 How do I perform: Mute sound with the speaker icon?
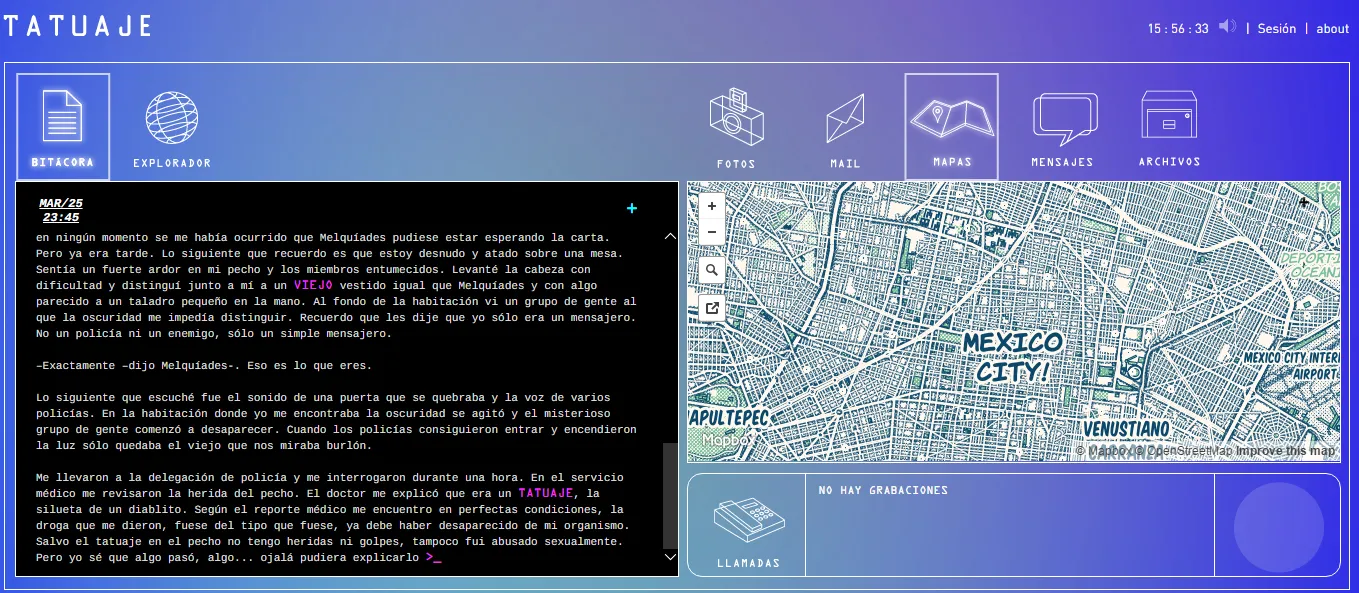[1227, 27]
